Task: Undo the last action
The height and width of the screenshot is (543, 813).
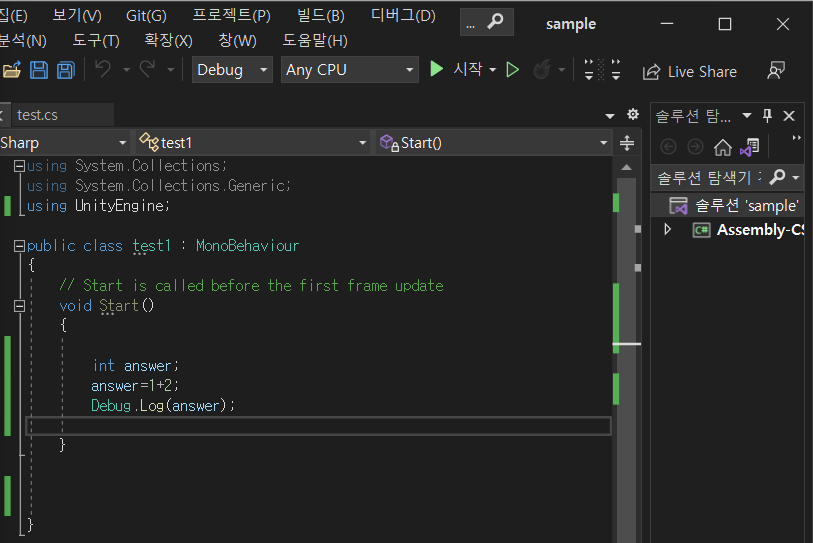Action: (103, 69)
